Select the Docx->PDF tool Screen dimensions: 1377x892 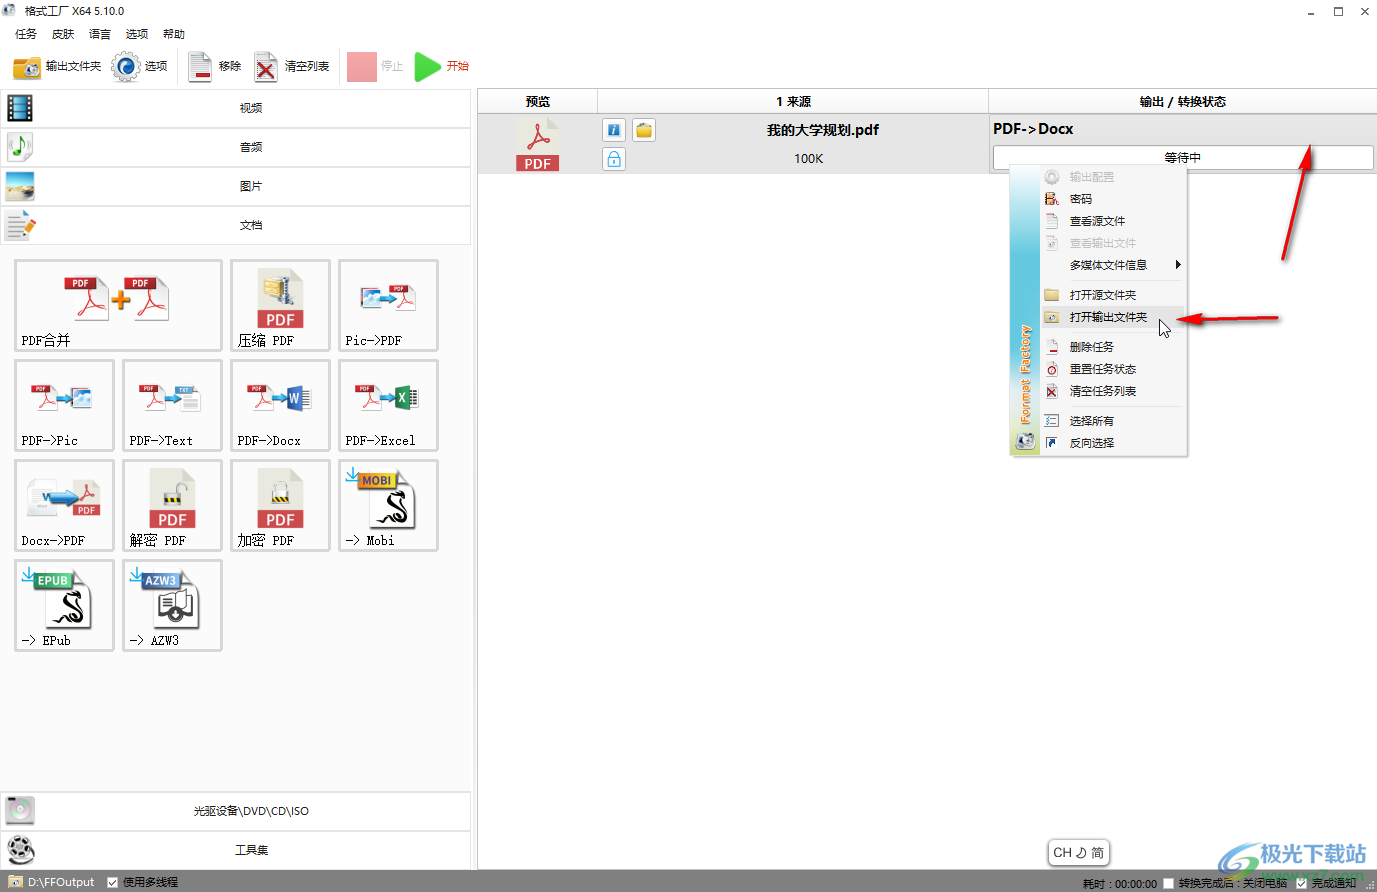point(64,505)
